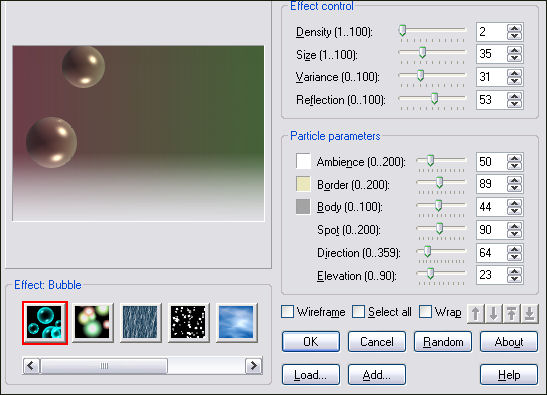Increase Reflection value with up spinner
Viewport: 547px width, 395px height.
click(515, 96)
